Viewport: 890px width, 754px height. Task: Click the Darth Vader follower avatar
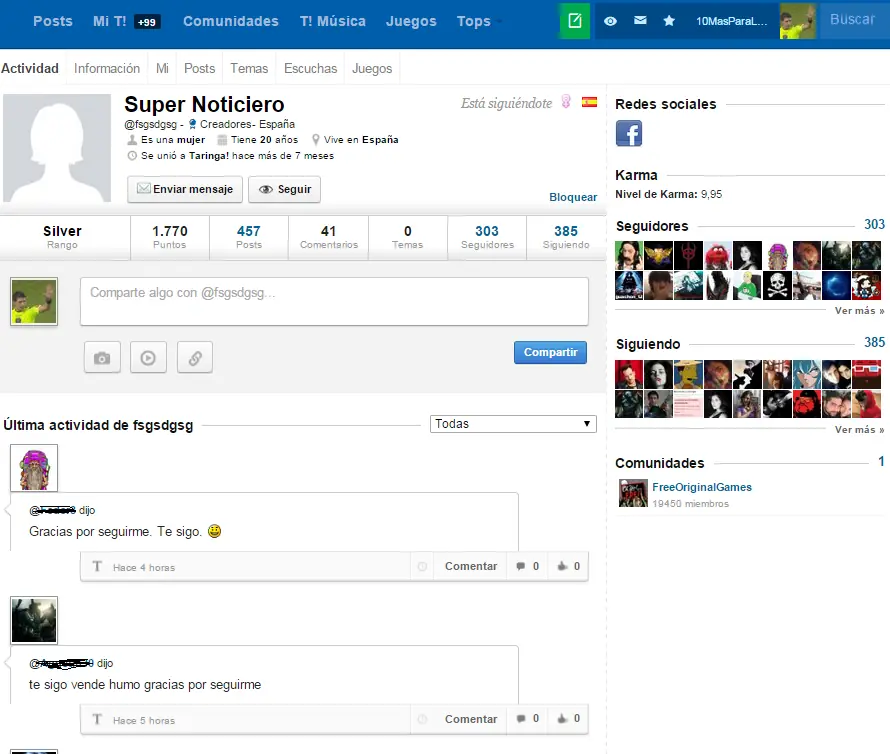click(629, 285)
